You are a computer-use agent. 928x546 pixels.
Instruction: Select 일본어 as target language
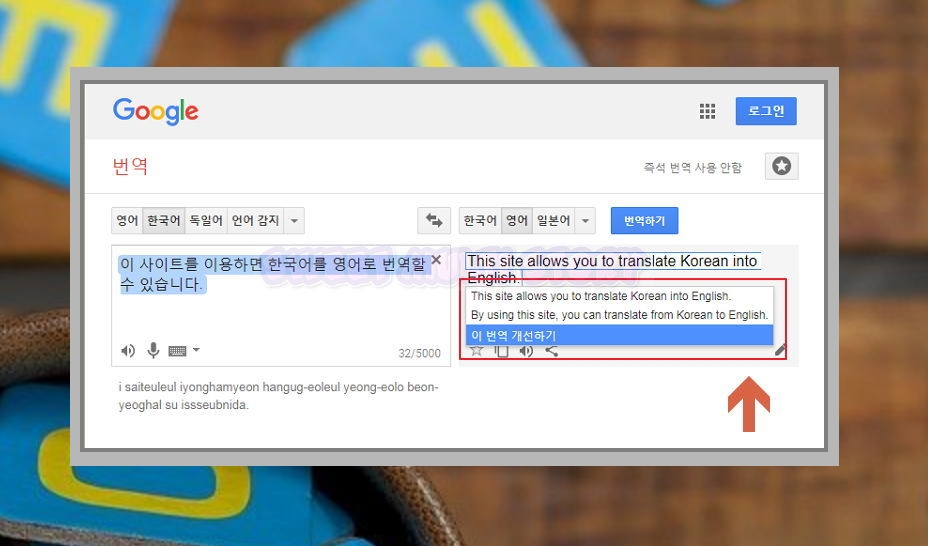553,221
